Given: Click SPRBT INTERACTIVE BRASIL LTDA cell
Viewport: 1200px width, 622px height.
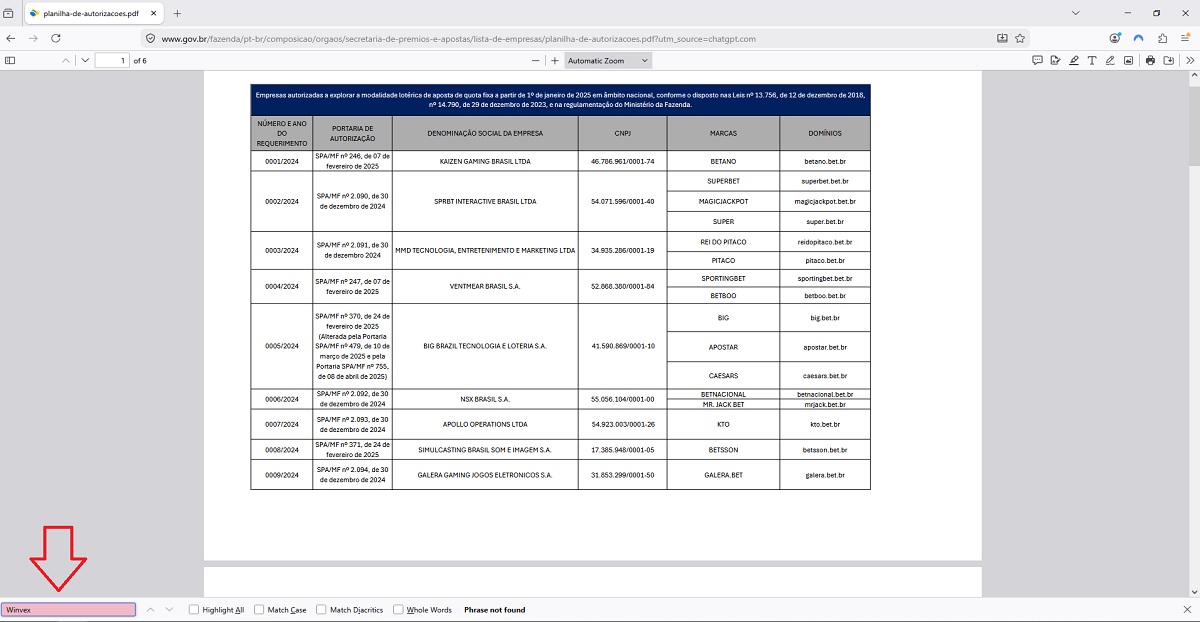Looking at the screenshot, I should 485,201.
